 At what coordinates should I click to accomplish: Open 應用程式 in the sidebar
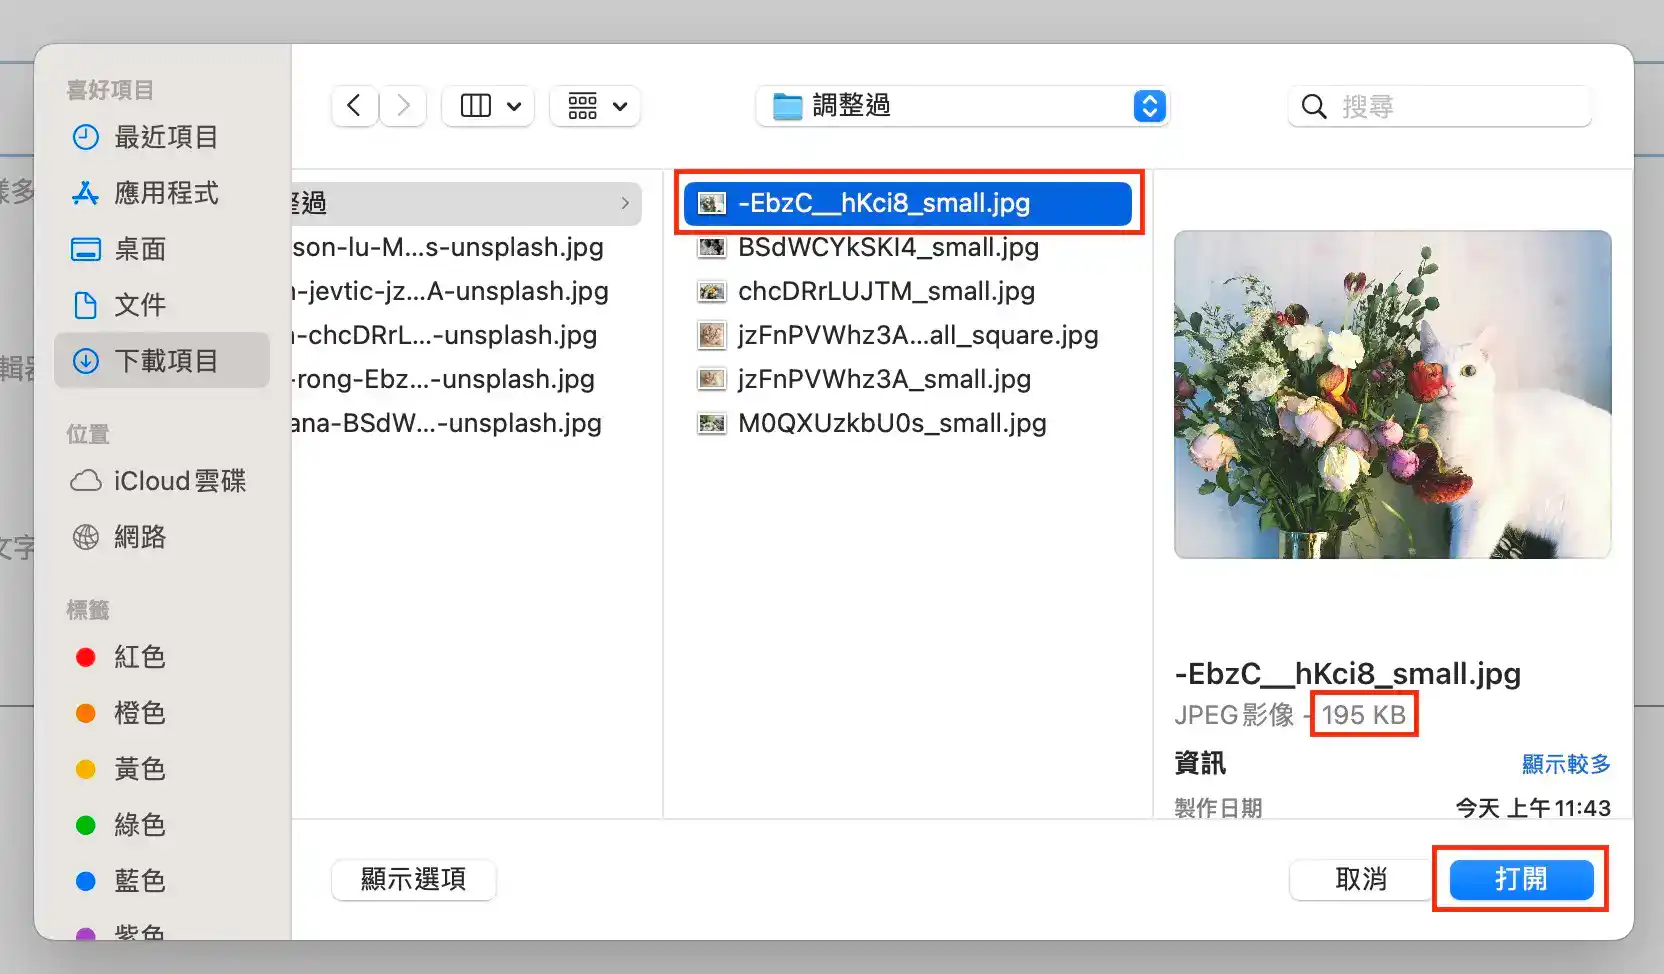(x=165, y=193)
